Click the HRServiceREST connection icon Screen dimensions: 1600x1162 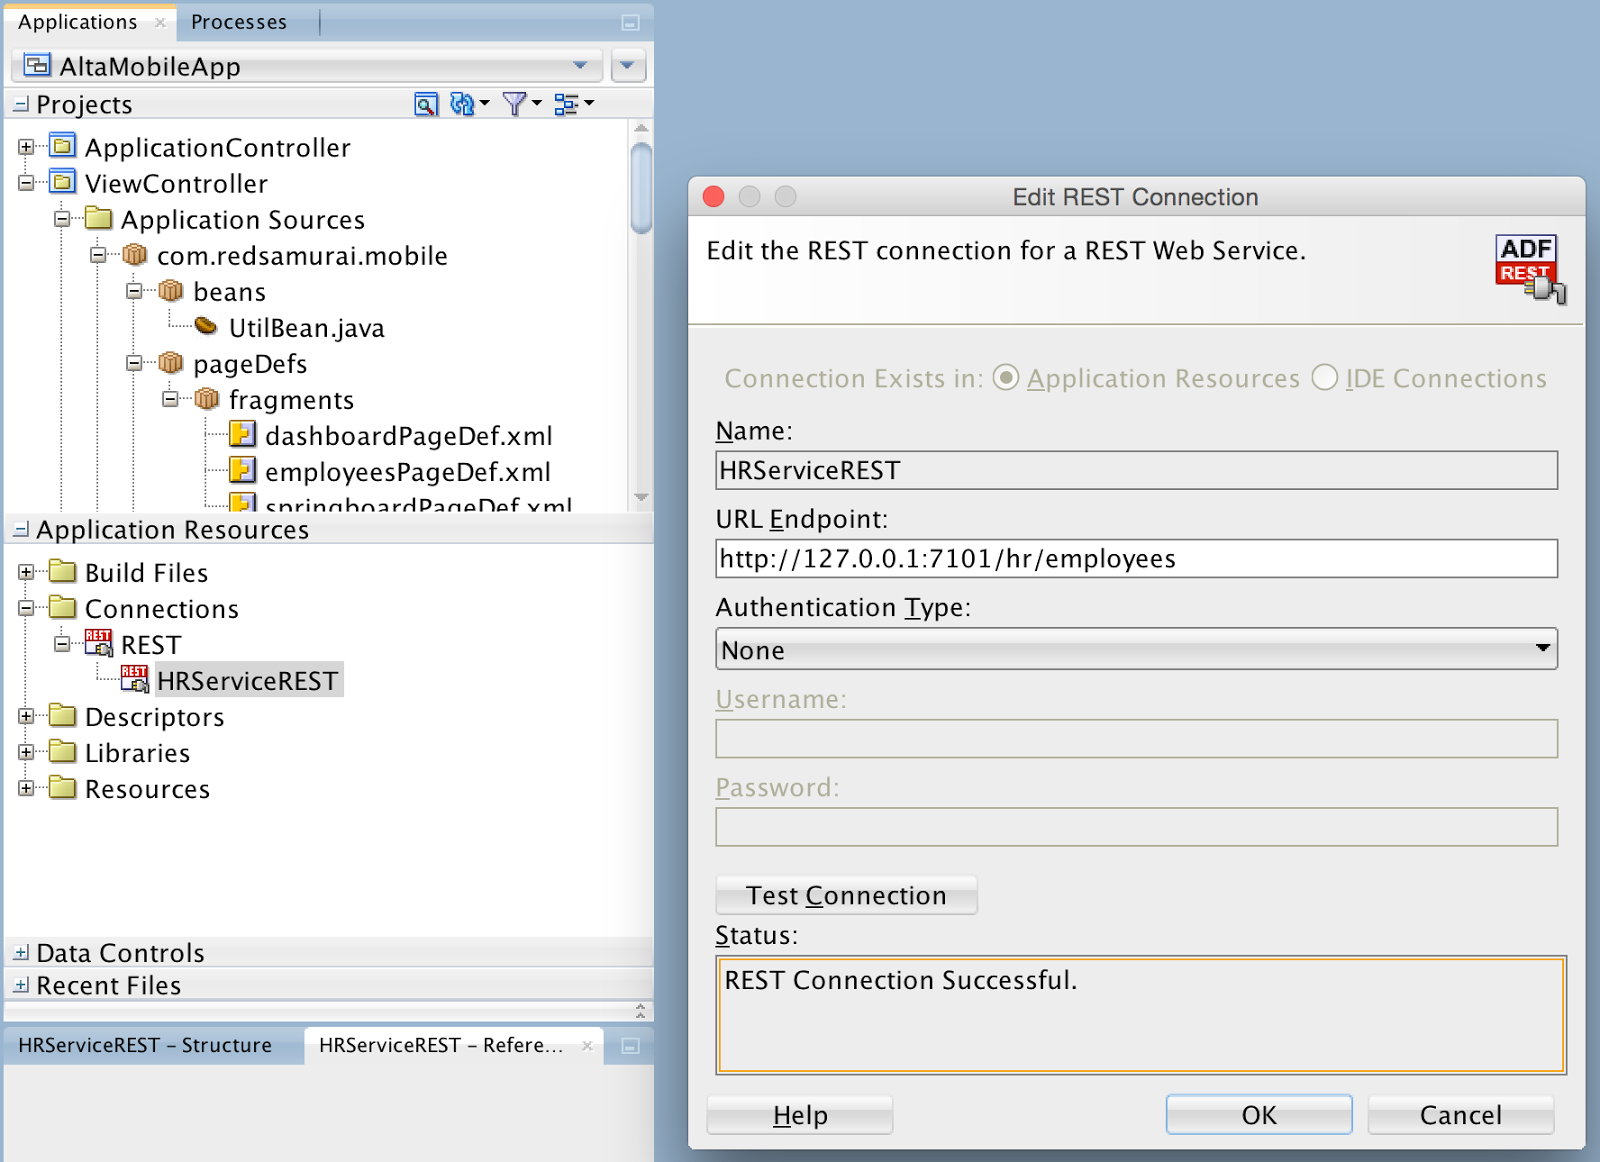pyautogui.click(x=135, y=679)
